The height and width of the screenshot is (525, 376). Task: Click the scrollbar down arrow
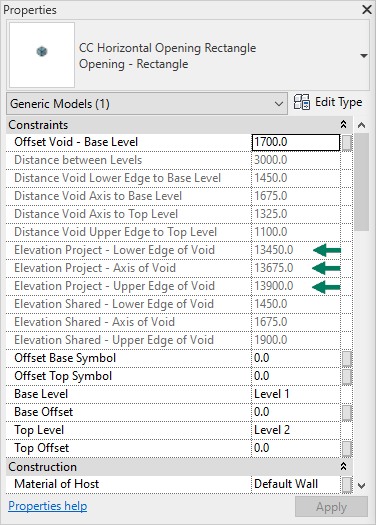coord(361,485)
